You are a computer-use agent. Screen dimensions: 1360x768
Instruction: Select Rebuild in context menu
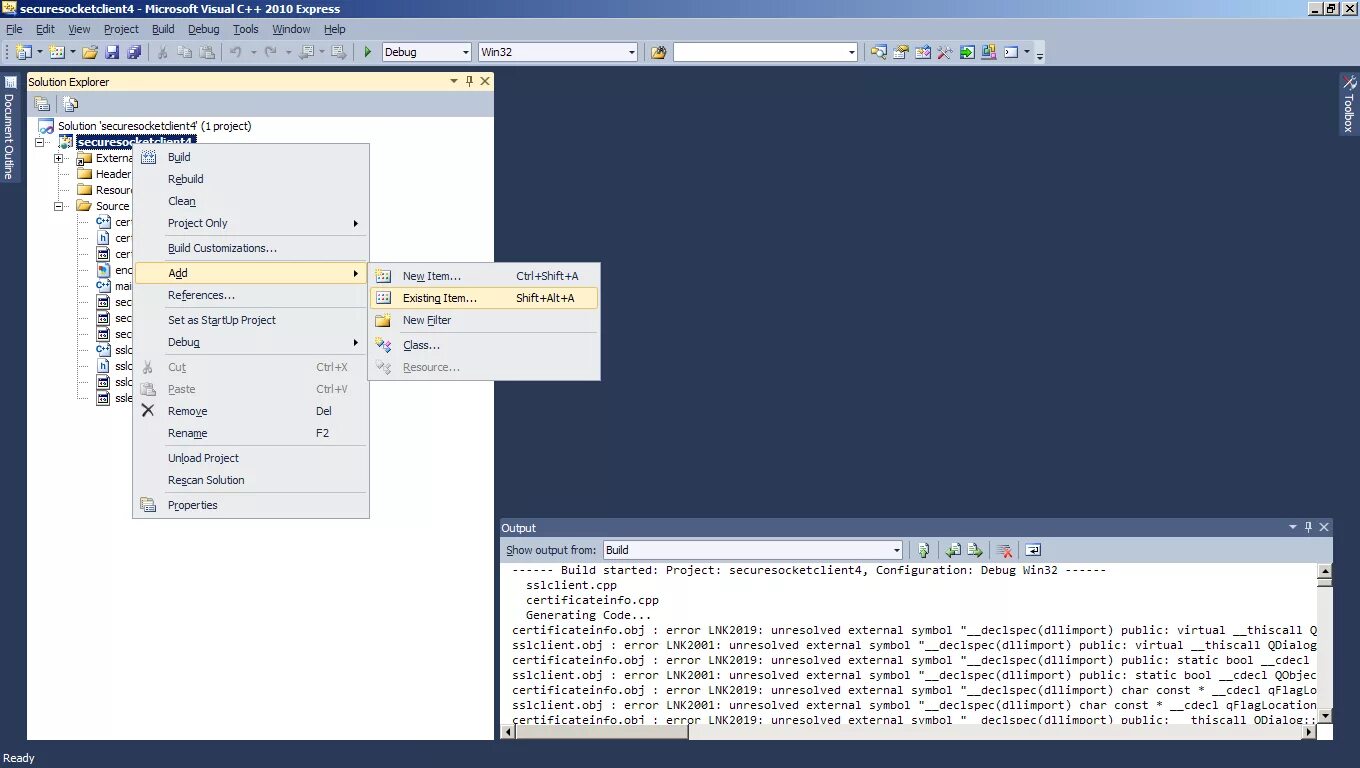[x=251, y=179]
